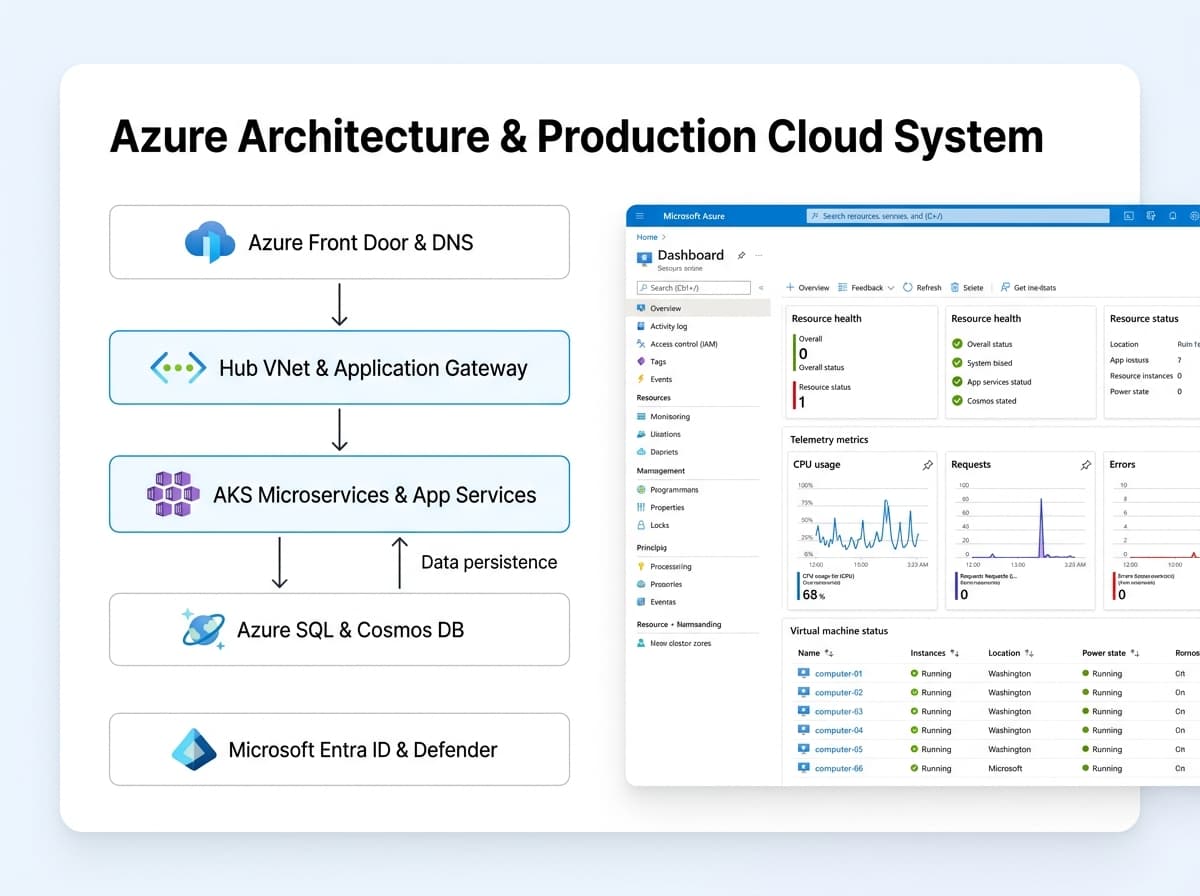Image resolution: width=1200 pixels, height=896 pixels.
Task: Click the Tags icon in the sidebar
Action: [x=641, y=362]
